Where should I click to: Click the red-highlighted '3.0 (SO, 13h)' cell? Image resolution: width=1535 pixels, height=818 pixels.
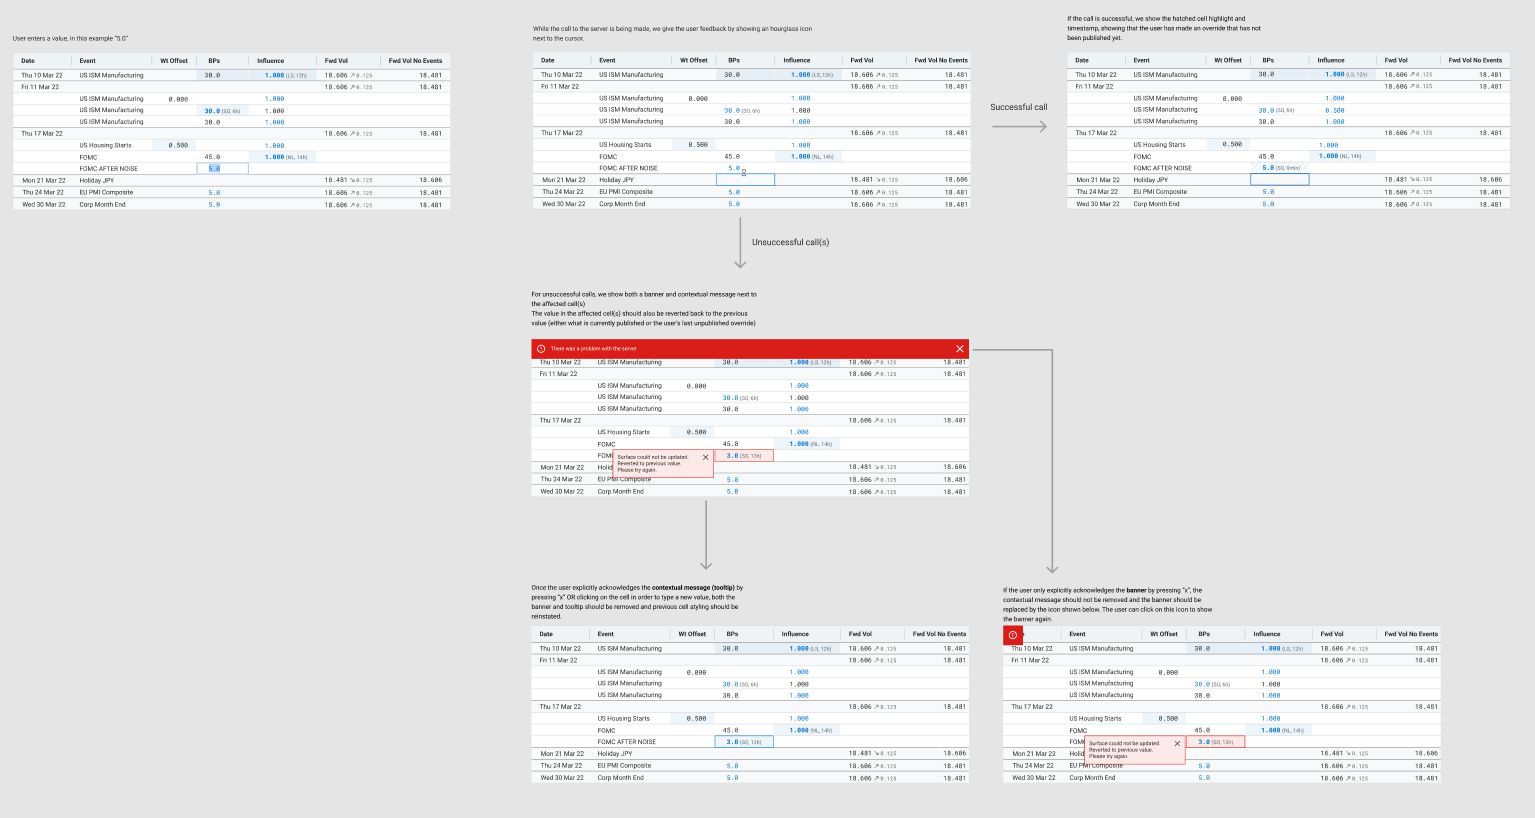click(x=745, y=455)
